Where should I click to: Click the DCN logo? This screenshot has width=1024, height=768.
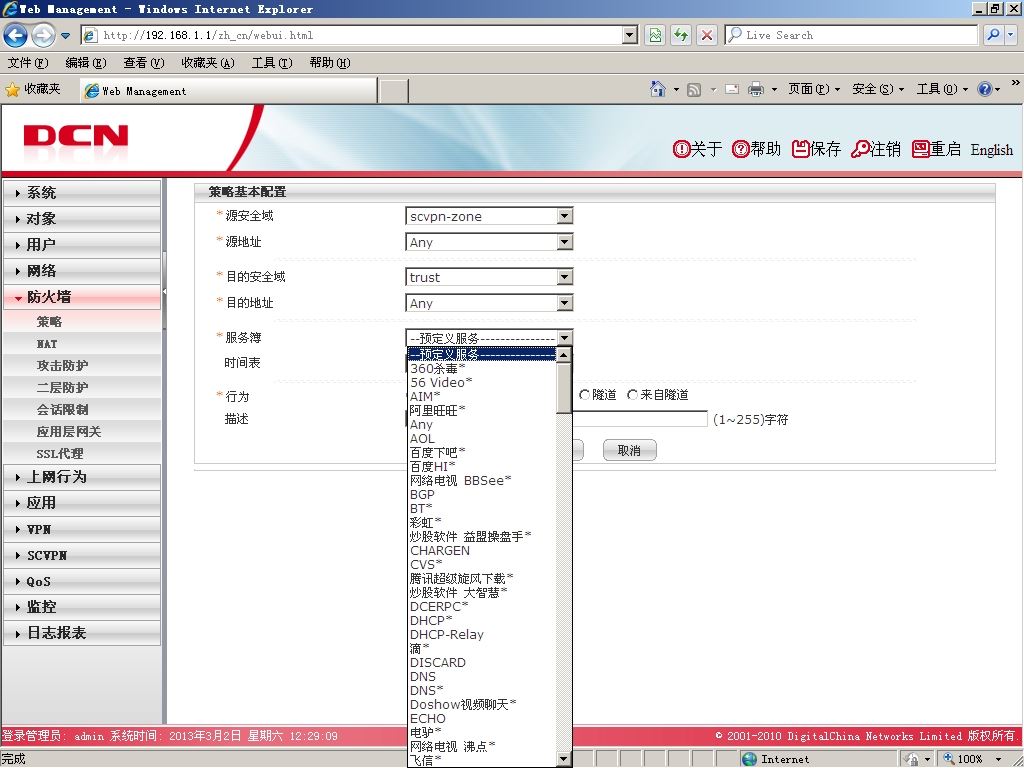[76, 136]
